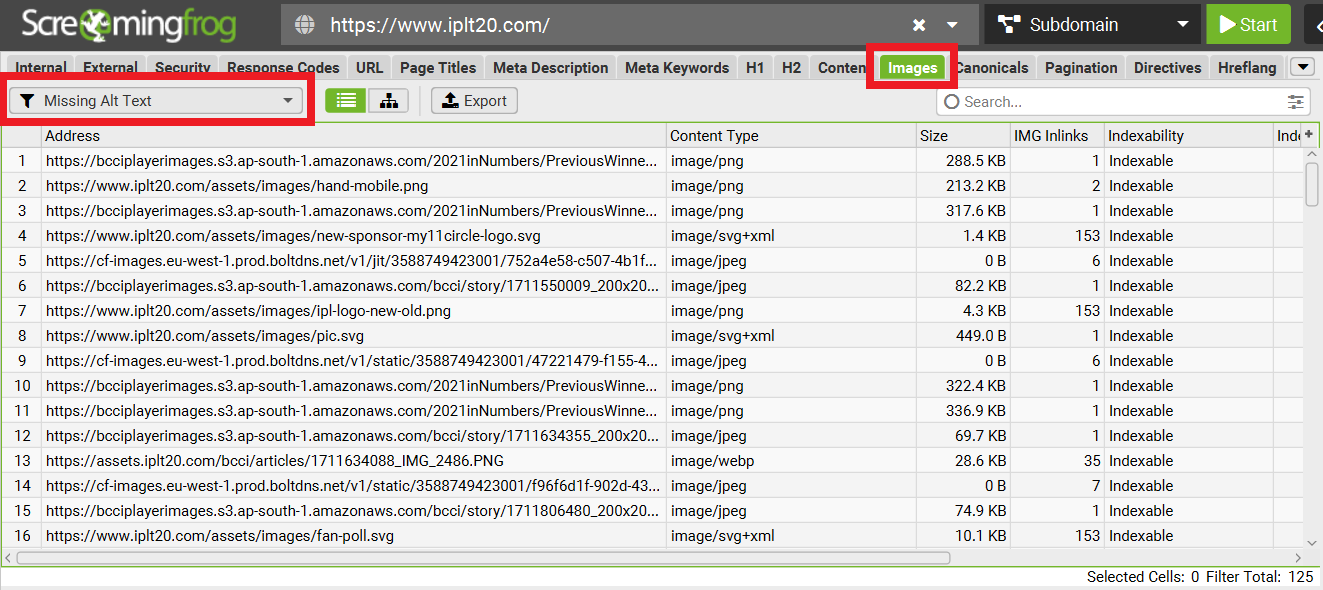Click the globe icon in URL bar
This screenshot has width=1323, height=590.
306,25
